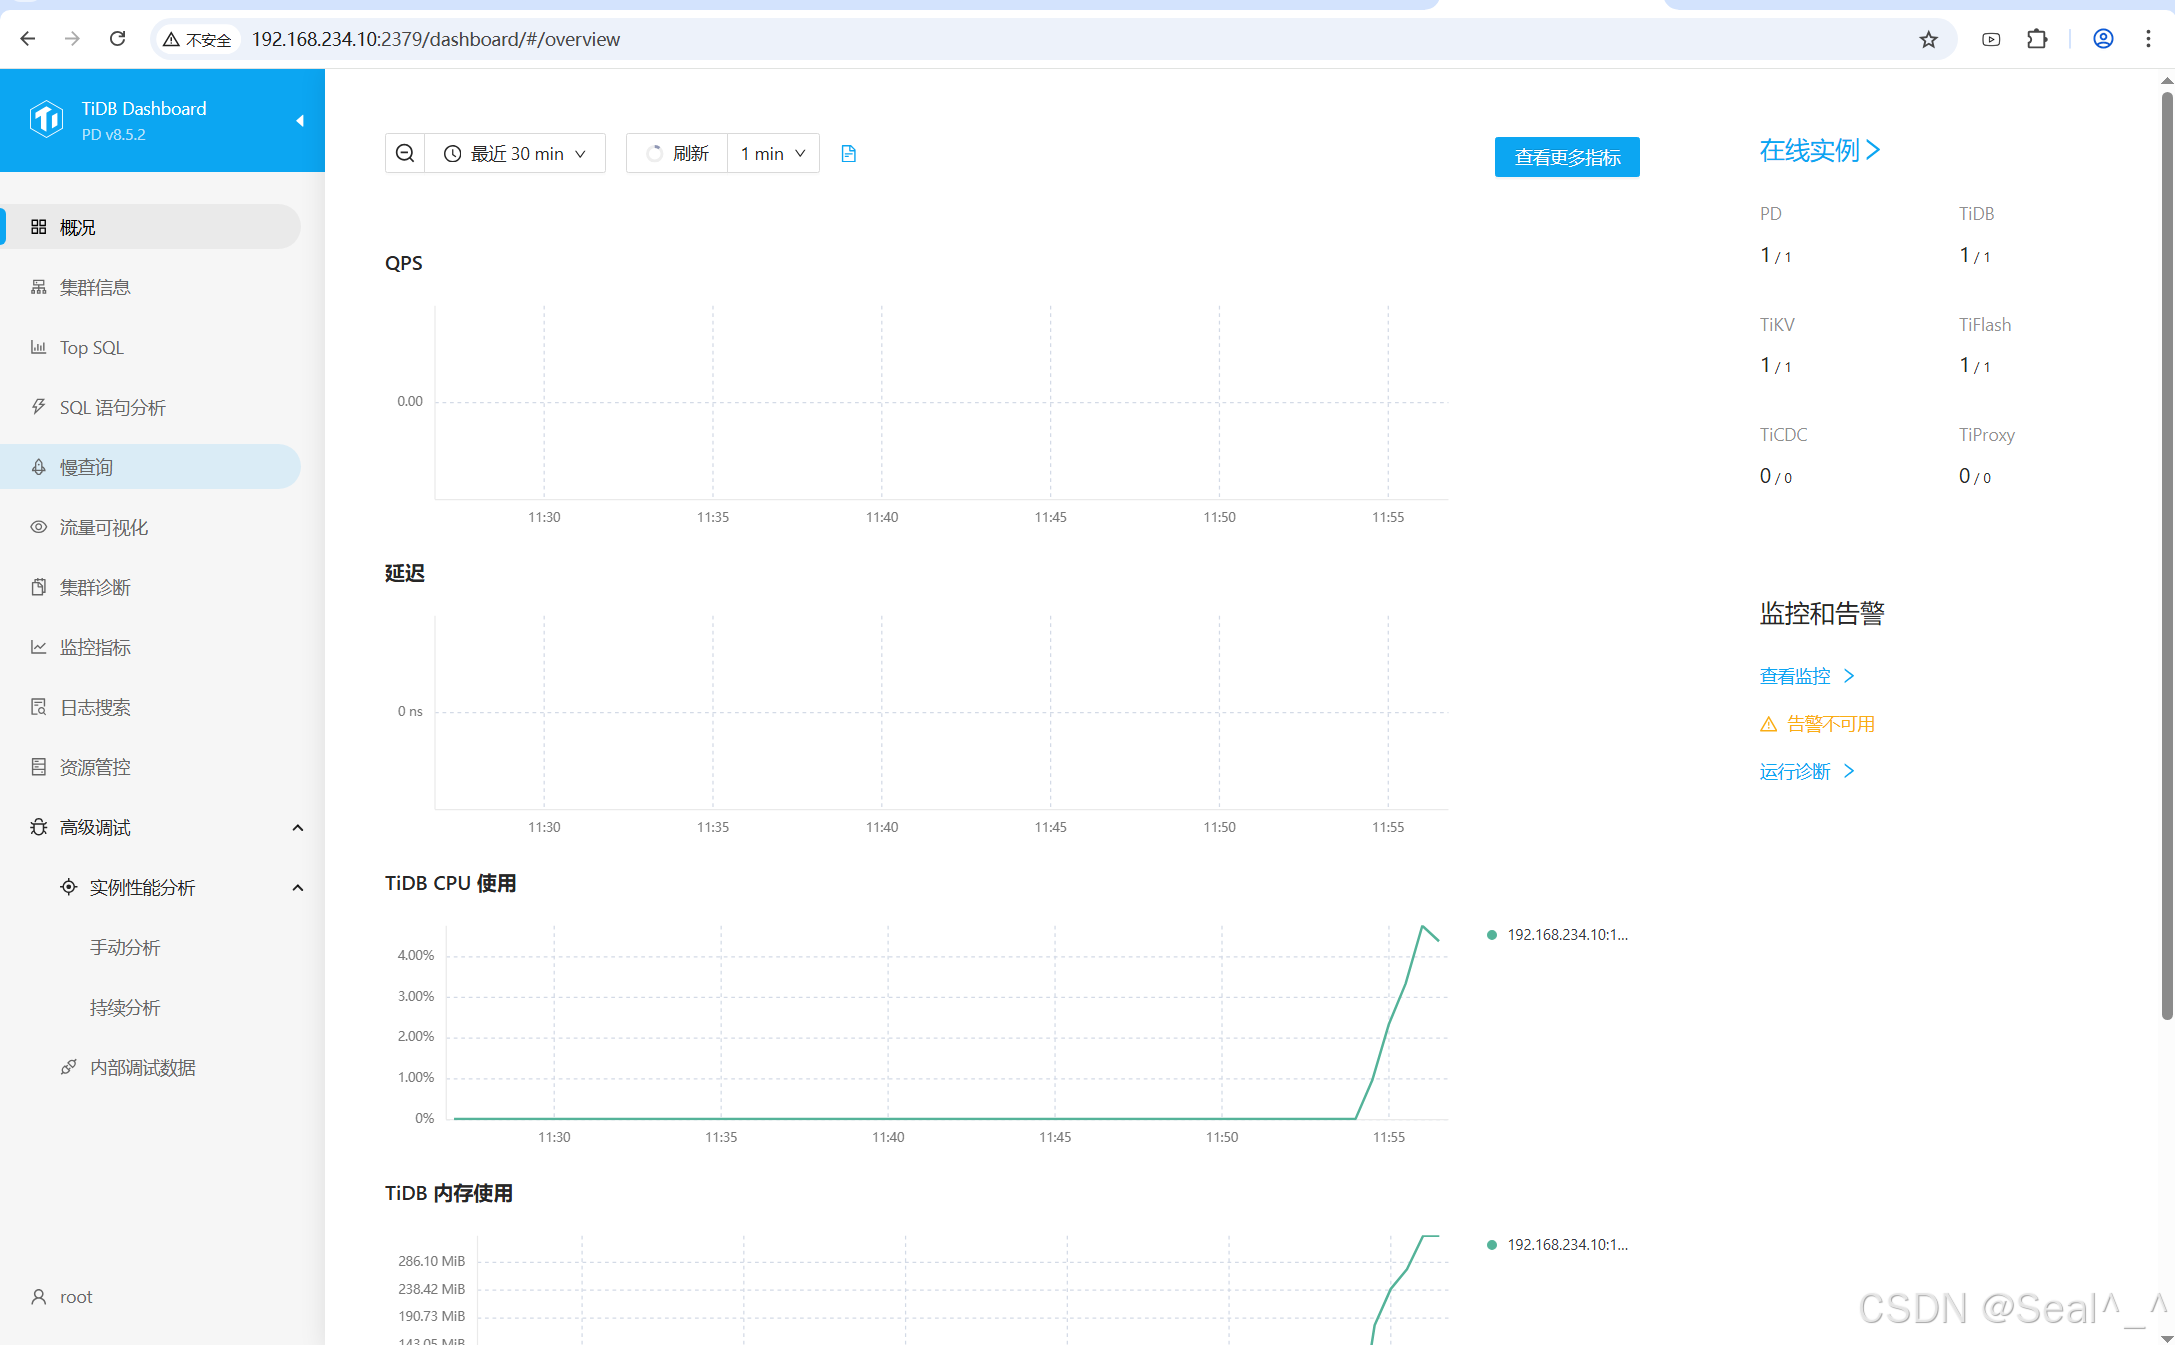Open the 集群信息 menu item
Image resolution: width=2175 pixels, height=1345 pixels.
150,287
